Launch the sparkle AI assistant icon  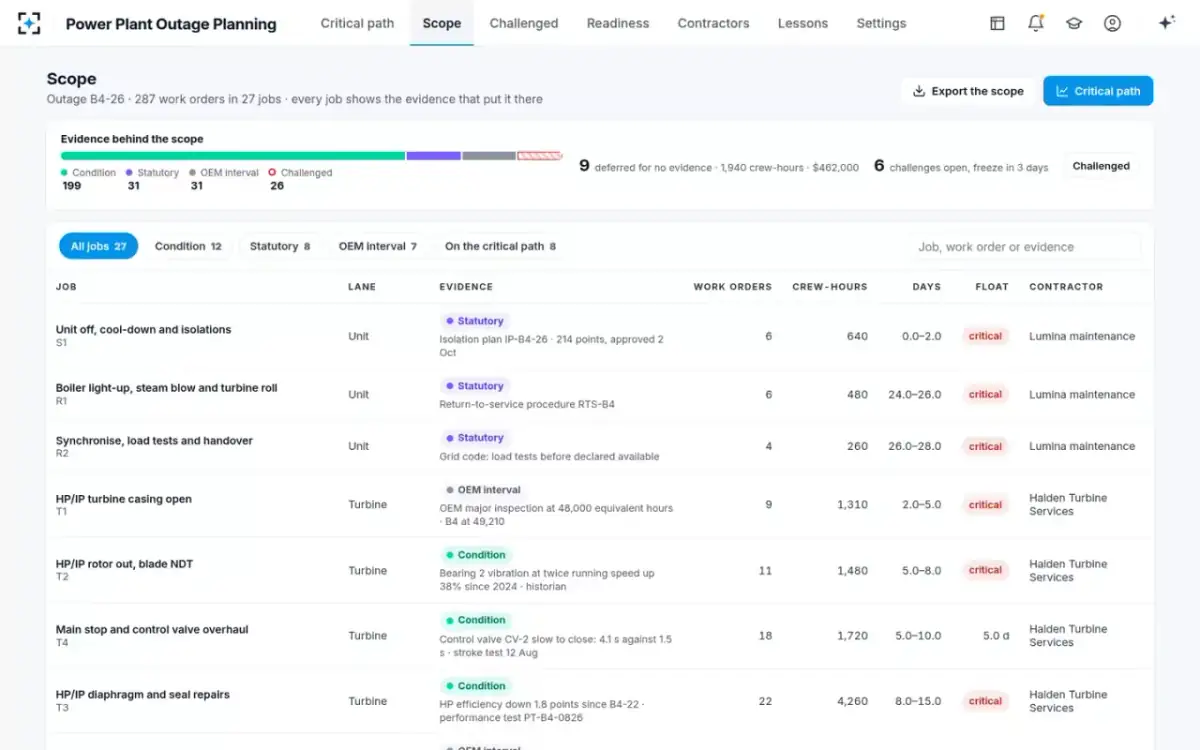[x=1166, y=23]
